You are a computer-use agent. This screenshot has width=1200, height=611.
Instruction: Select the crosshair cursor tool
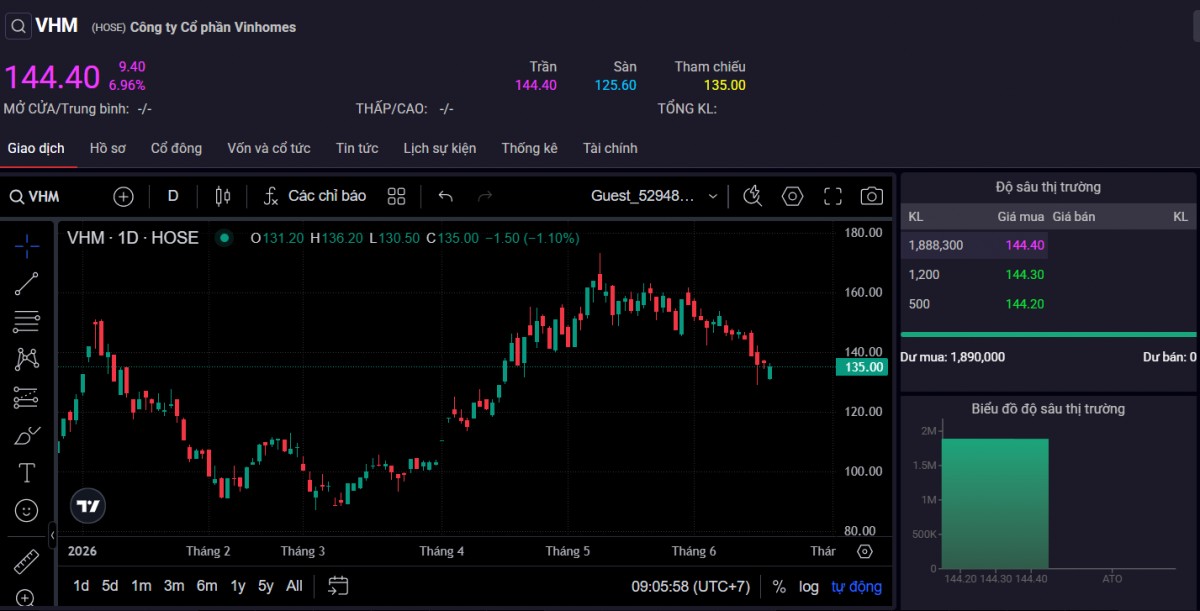point(27,246)
